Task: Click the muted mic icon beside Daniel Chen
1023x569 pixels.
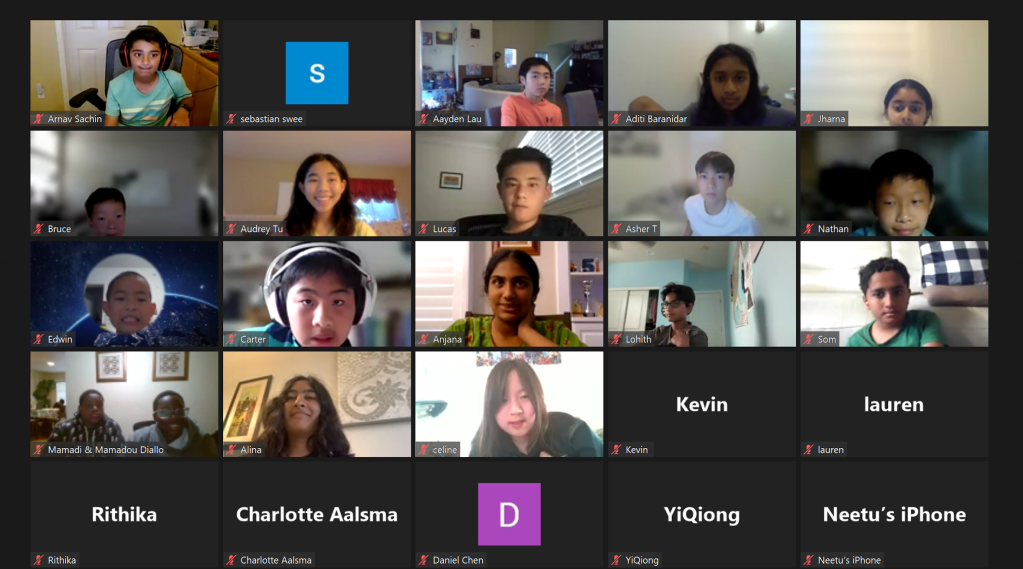Action: 424,560
